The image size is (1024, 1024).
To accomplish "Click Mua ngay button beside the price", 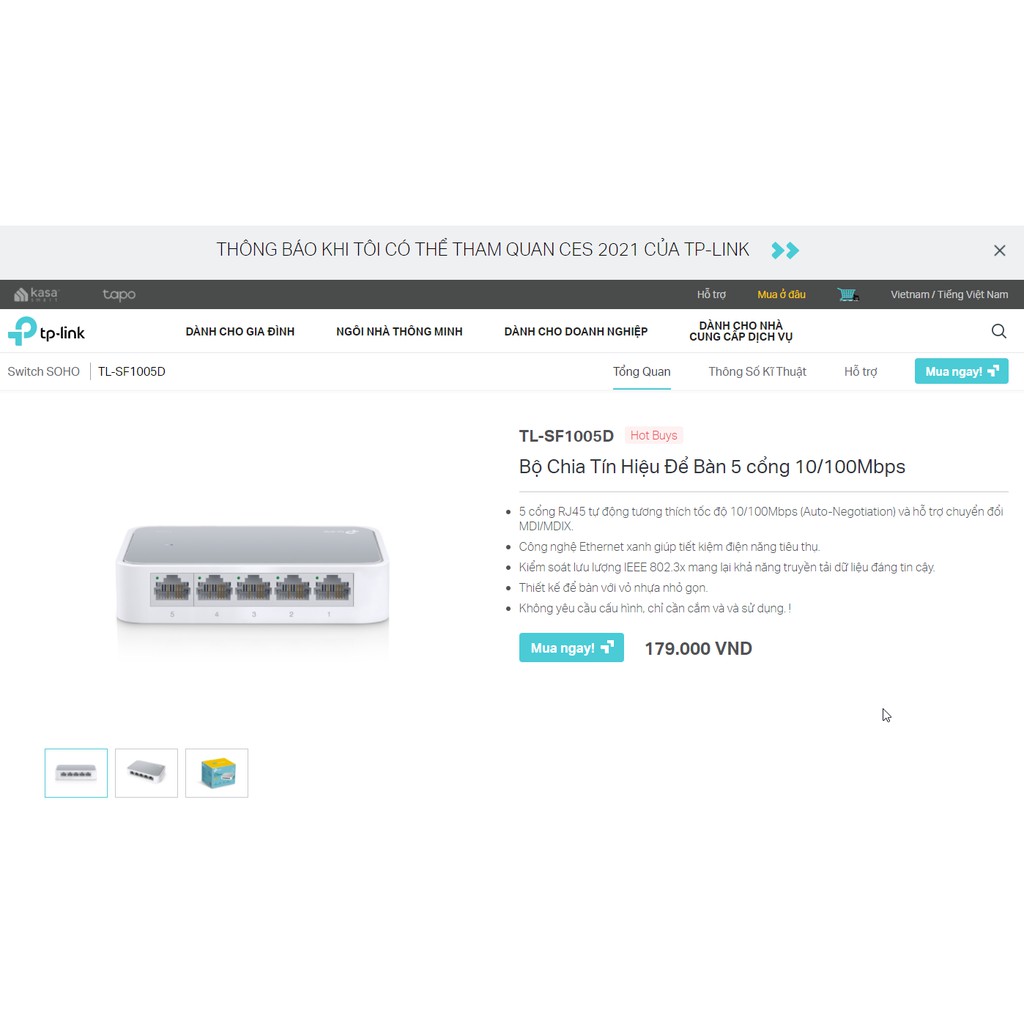I will point(571,648).
